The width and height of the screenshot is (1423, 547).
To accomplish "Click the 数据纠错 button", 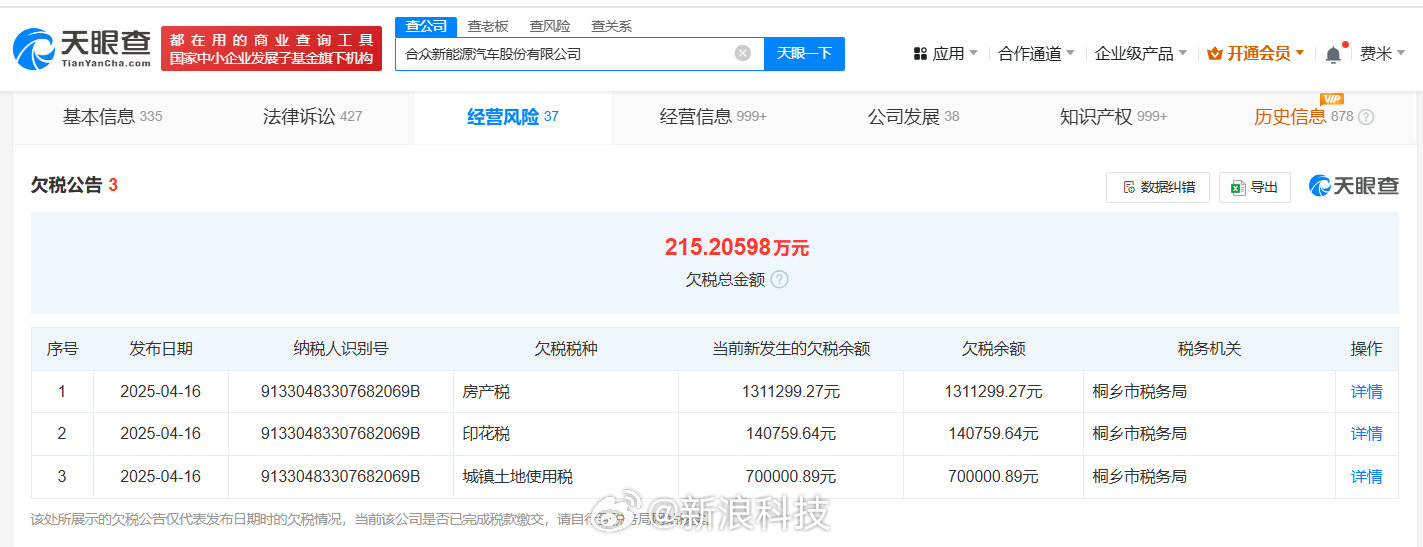I will 1158,187.
